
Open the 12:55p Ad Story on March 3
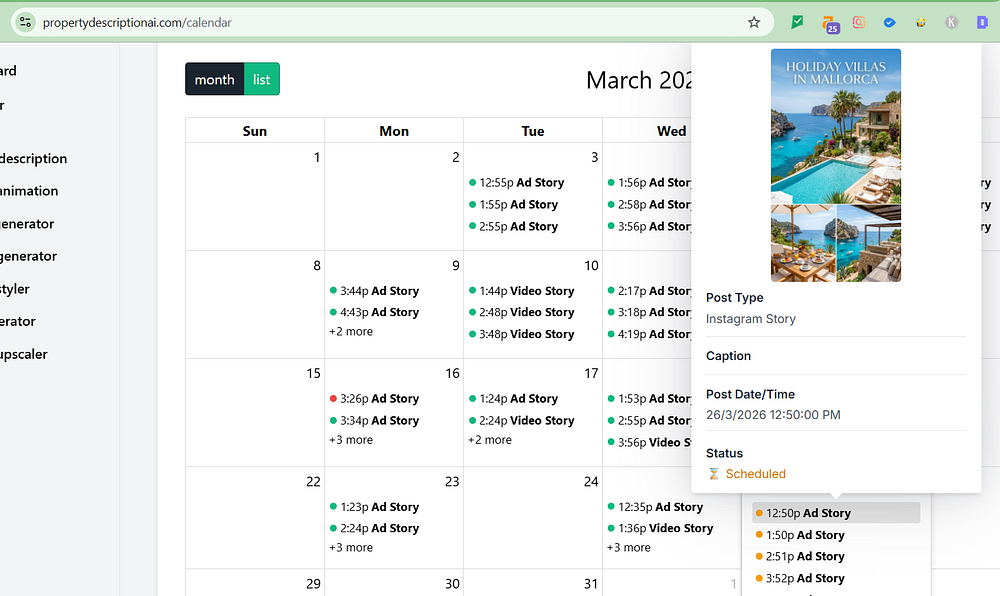point(516,182)
